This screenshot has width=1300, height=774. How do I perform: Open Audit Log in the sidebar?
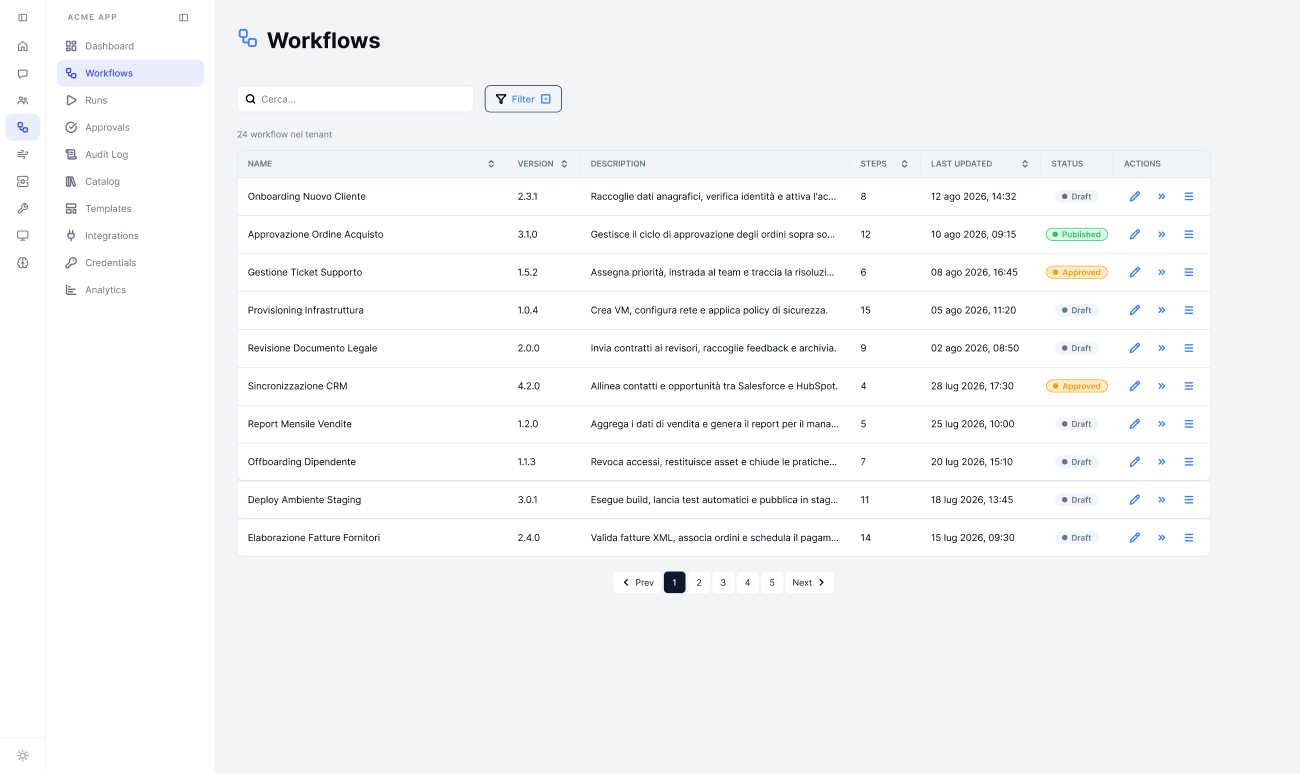[130, 154]
